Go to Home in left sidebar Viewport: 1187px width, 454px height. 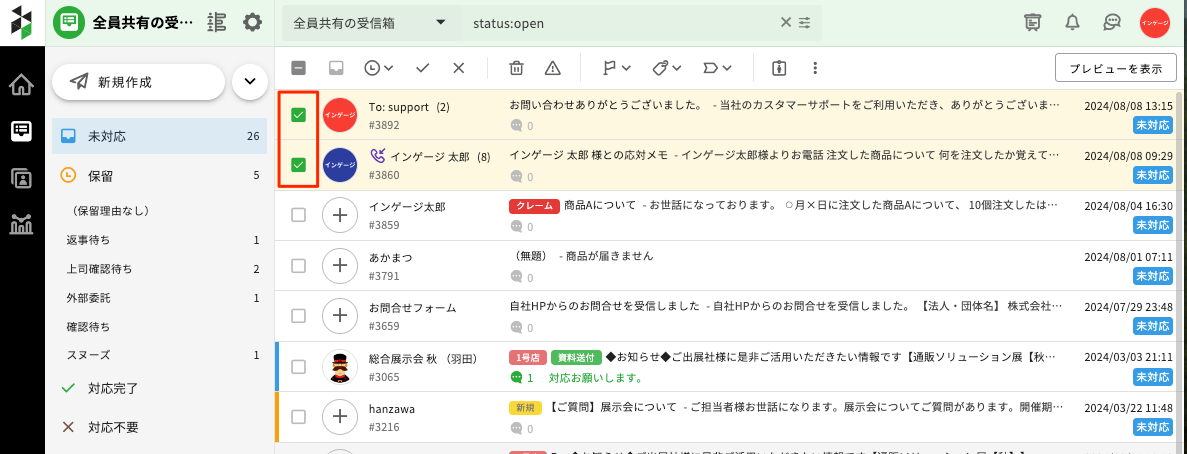coord(21,85)
